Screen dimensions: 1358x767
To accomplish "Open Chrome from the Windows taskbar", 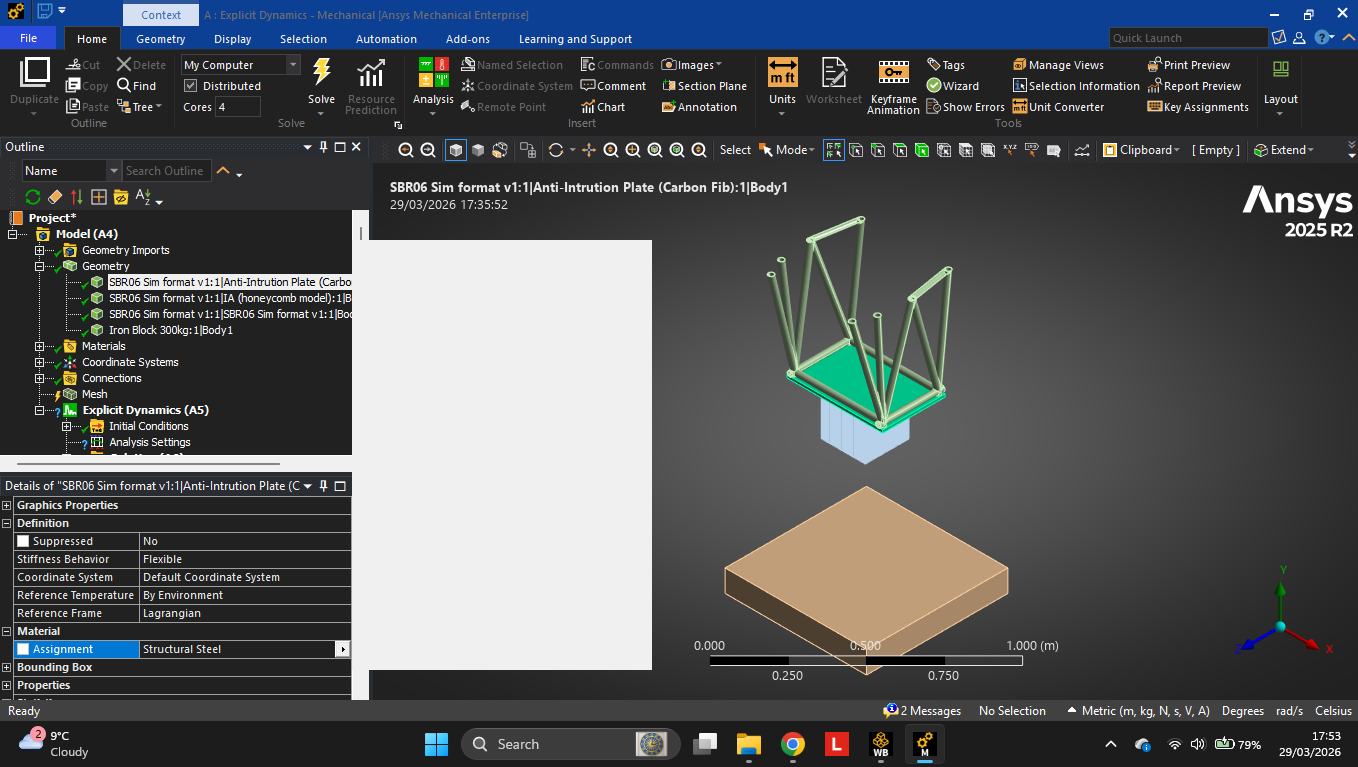I will point(793,744).
